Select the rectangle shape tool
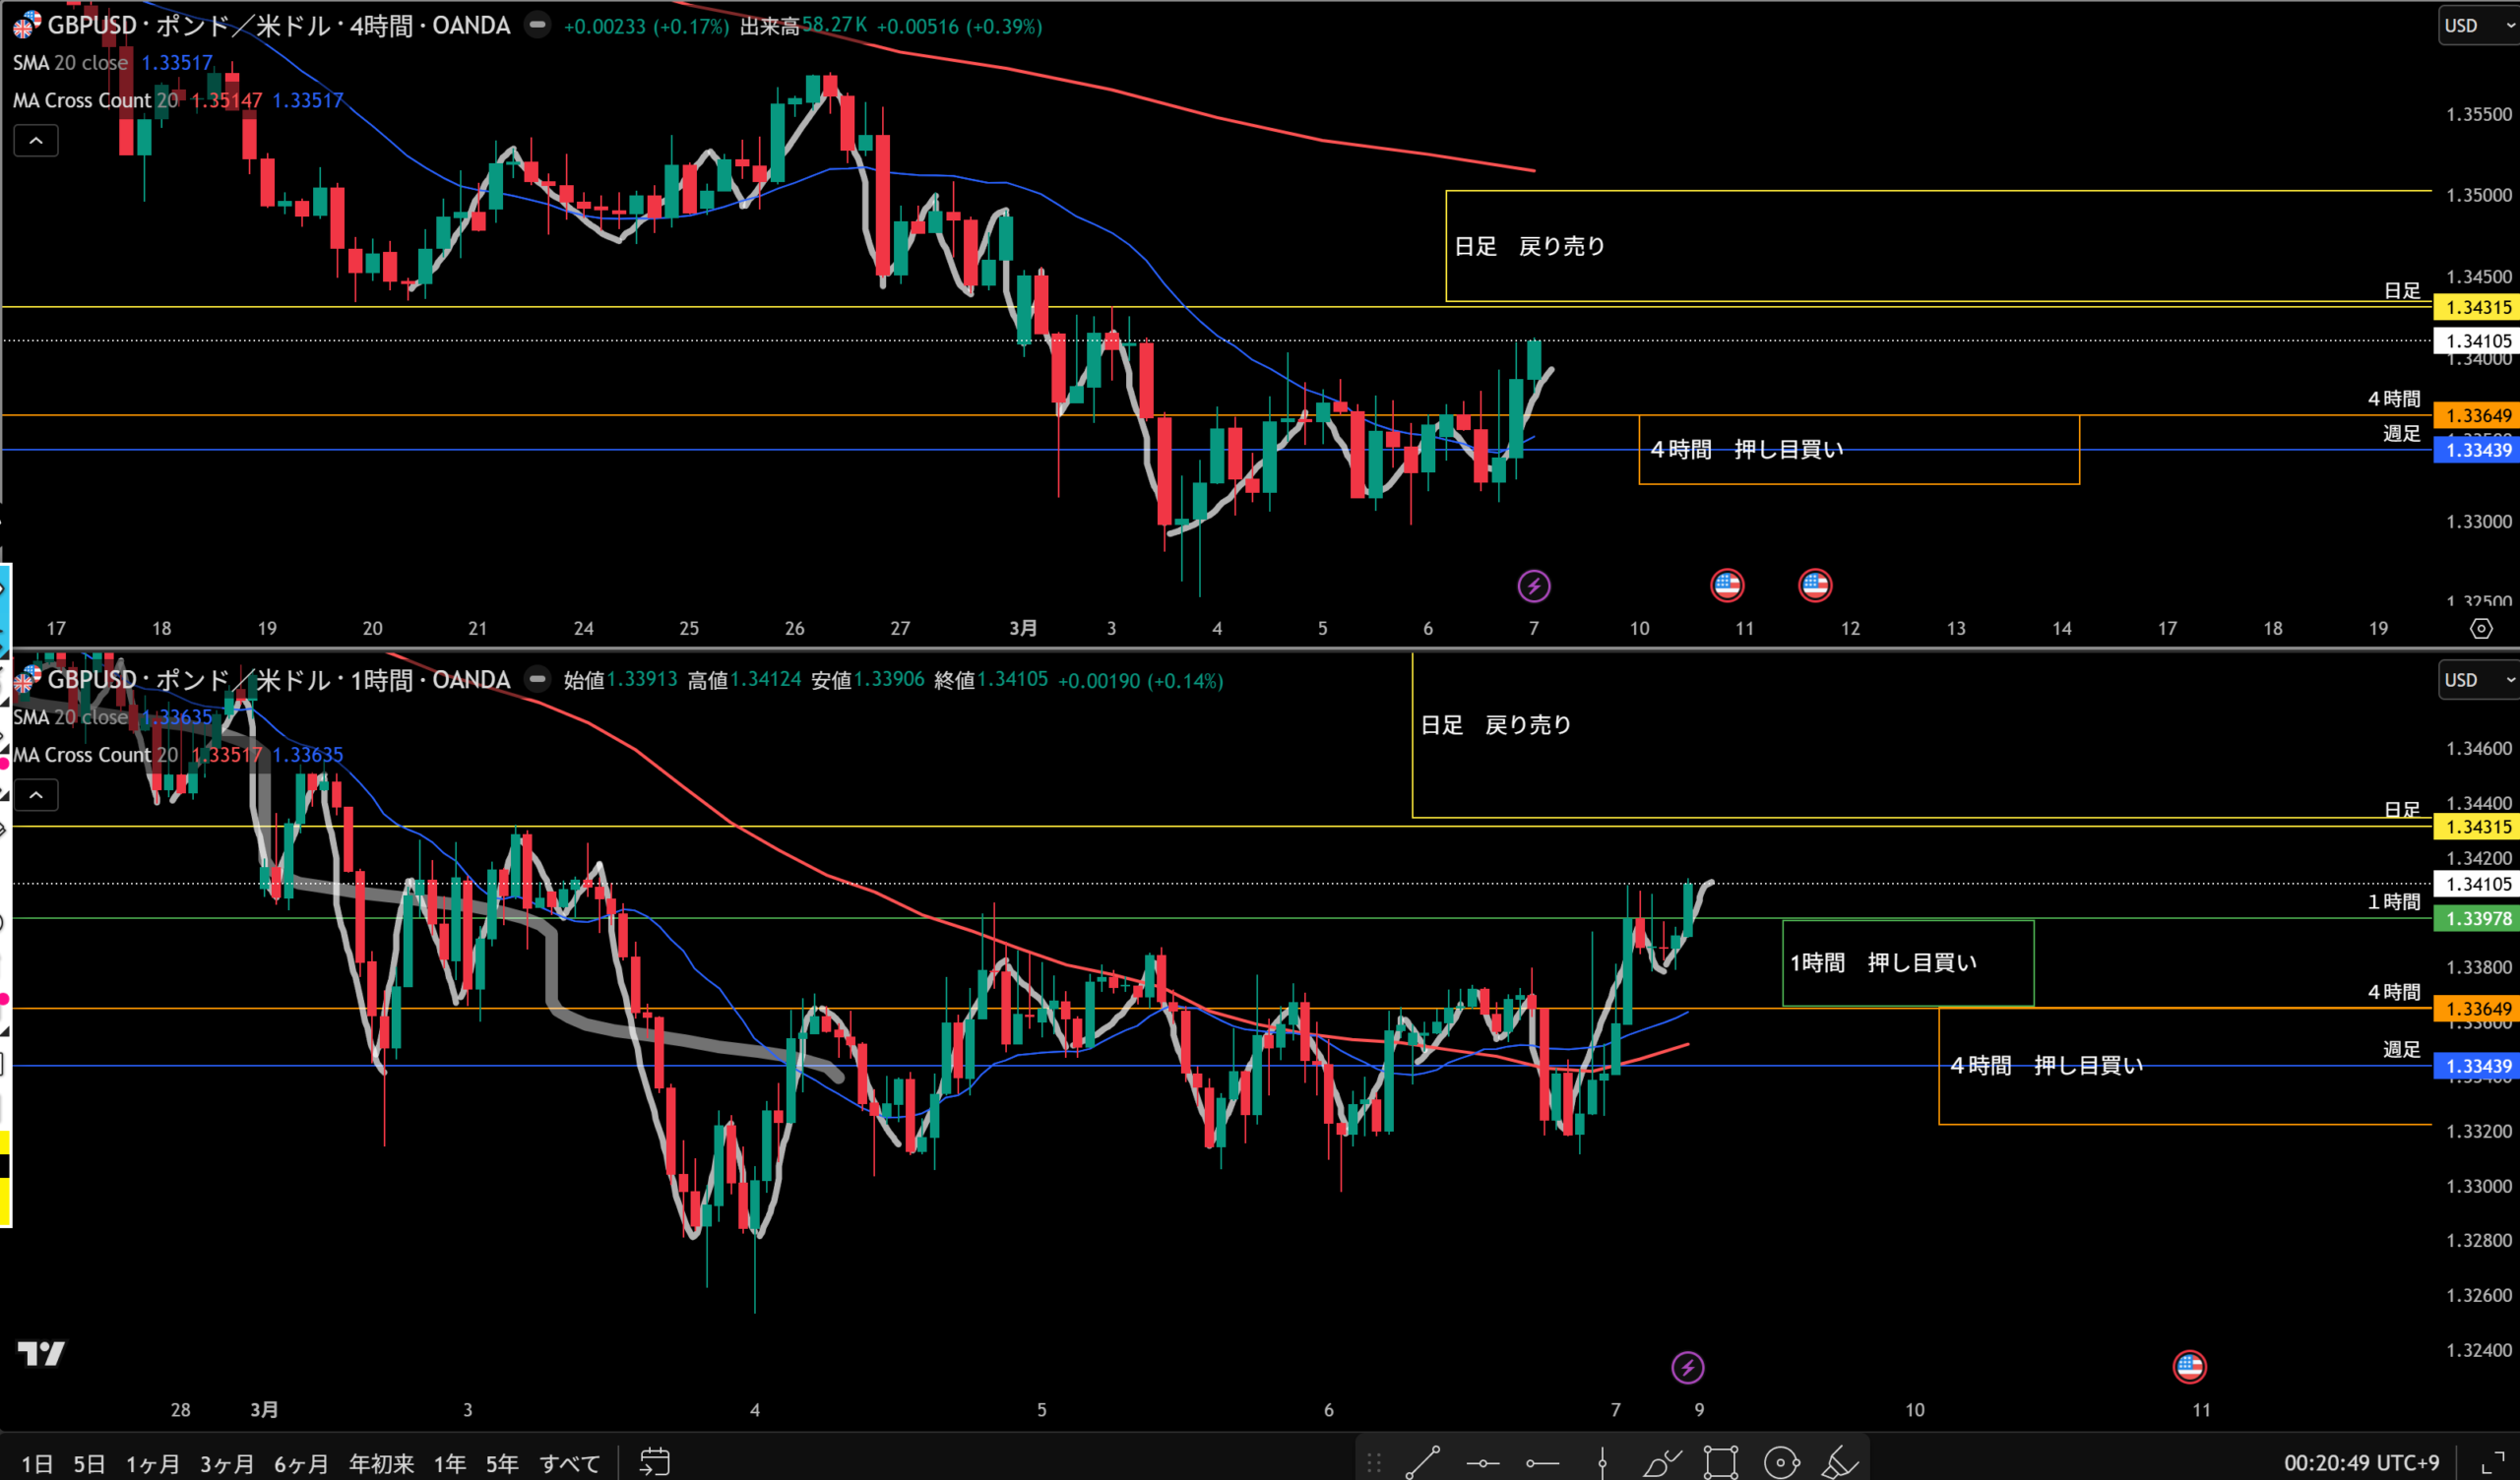 (x=1721, y=1462)
